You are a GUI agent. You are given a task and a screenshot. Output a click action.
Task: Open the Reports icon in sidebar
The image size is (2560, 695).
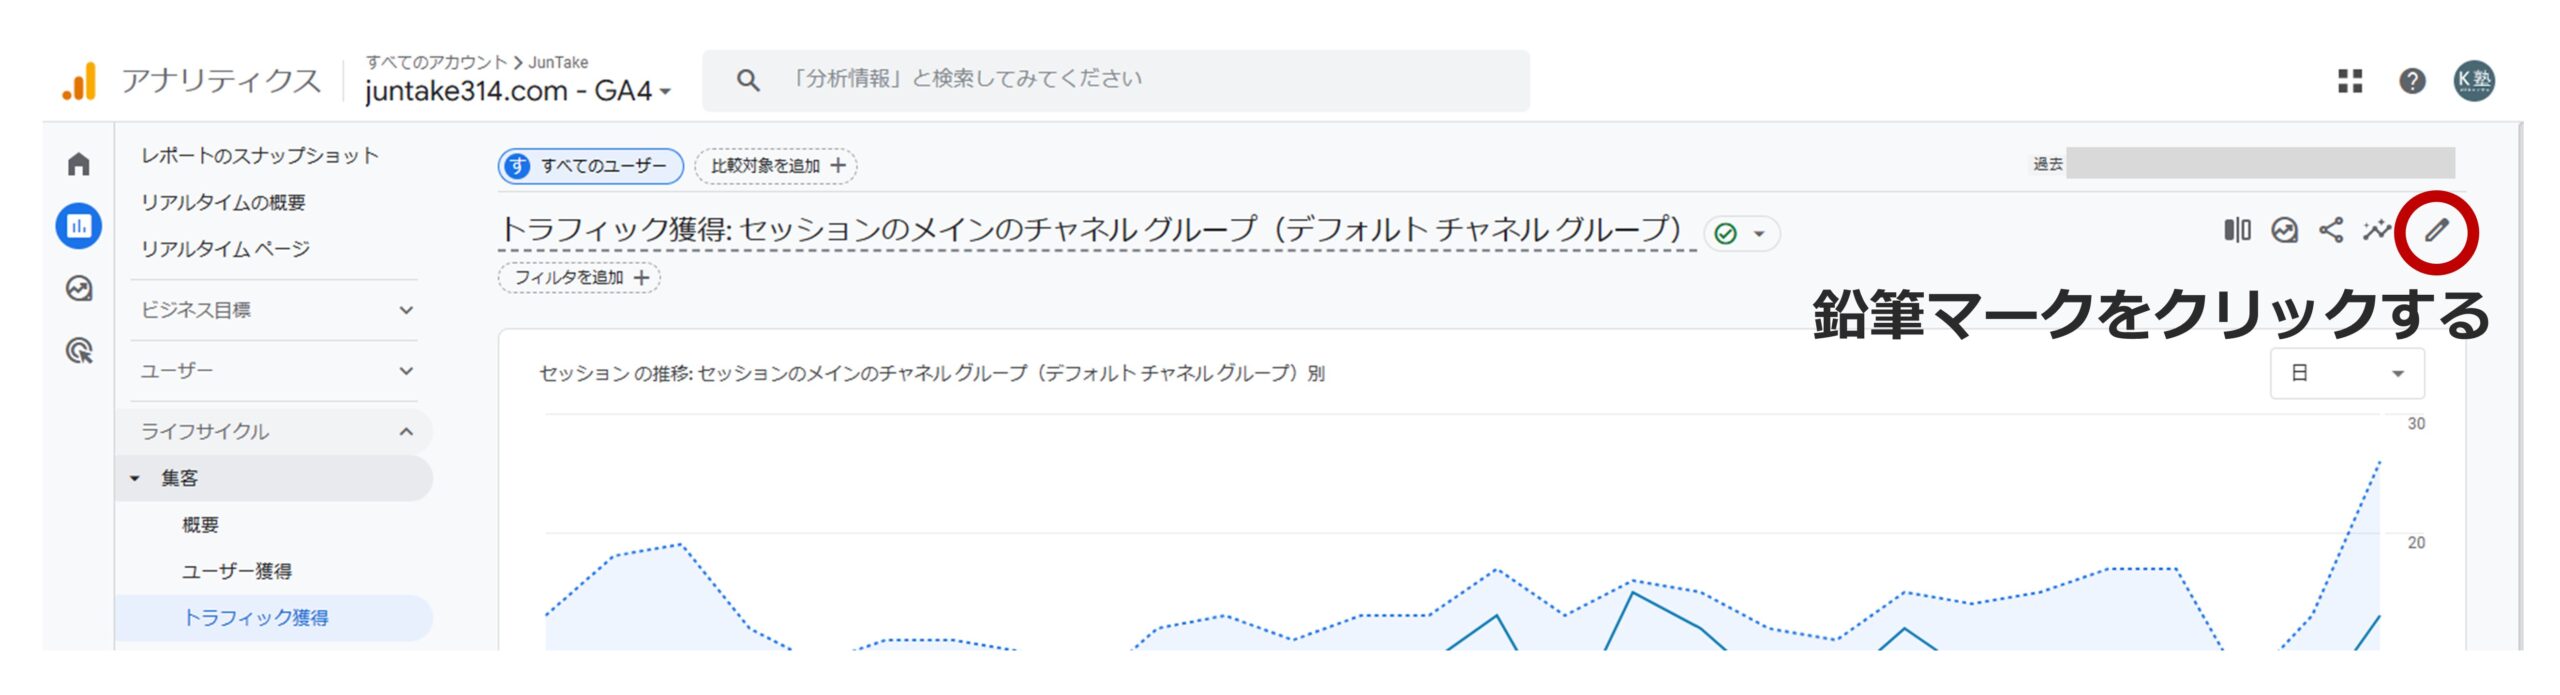79,226
